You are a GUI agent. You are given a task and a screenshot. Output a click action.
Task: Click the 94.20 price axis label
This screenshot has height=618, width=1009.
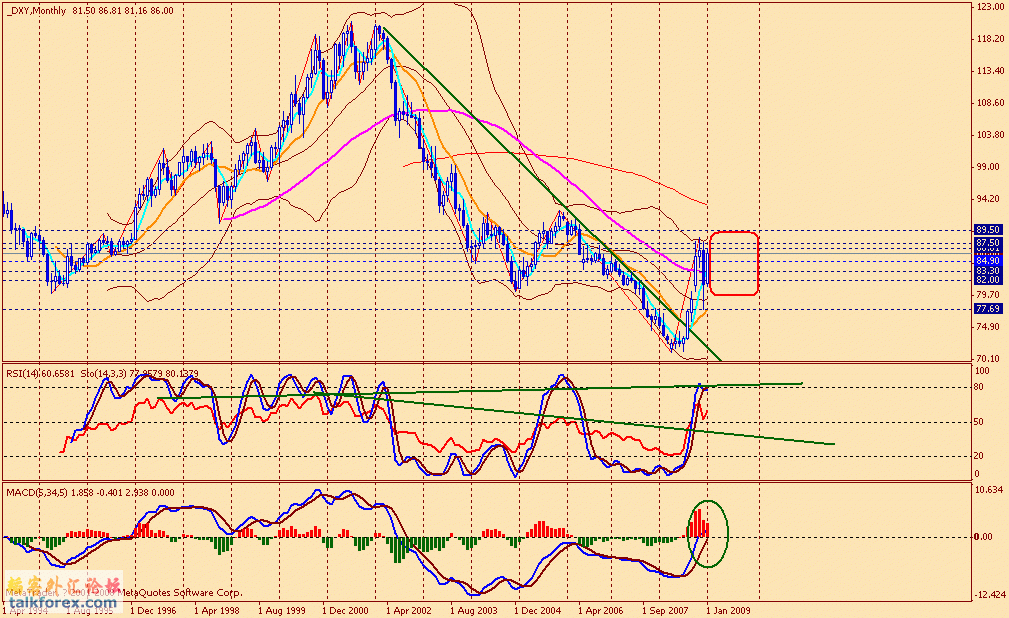[x=988, y=198]
